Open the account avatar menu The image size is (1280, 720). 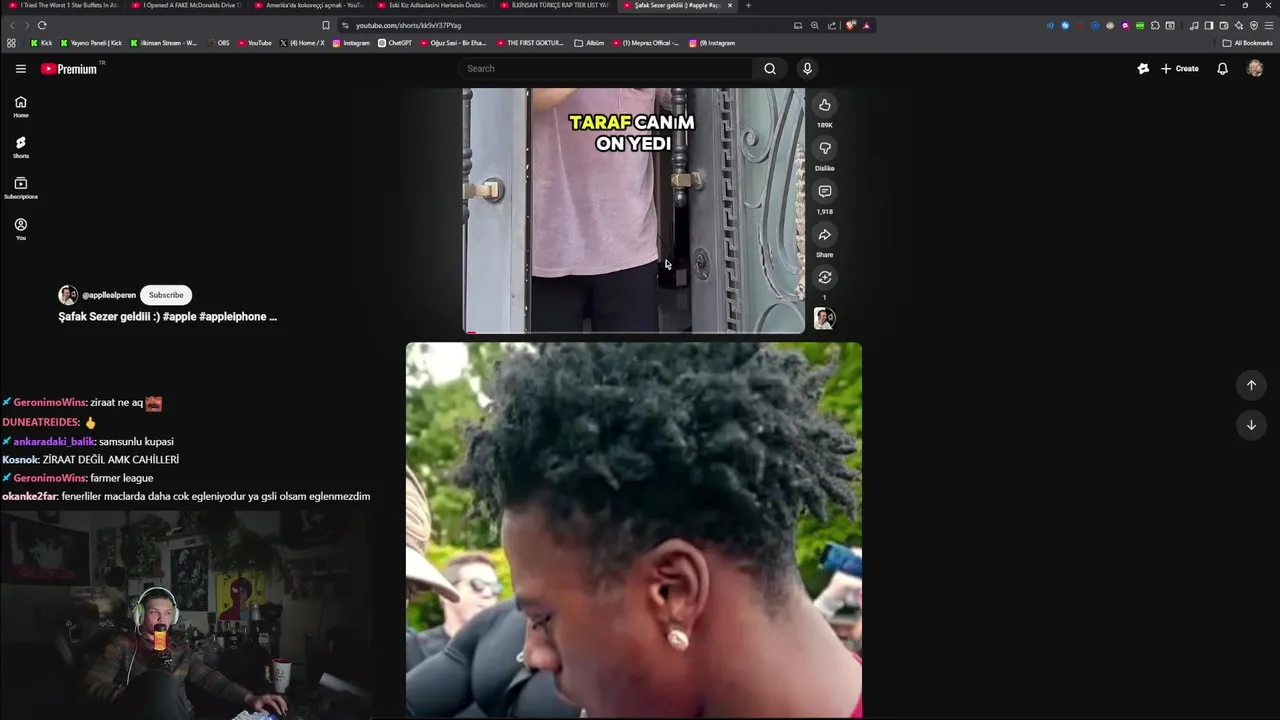[1255, 69]
